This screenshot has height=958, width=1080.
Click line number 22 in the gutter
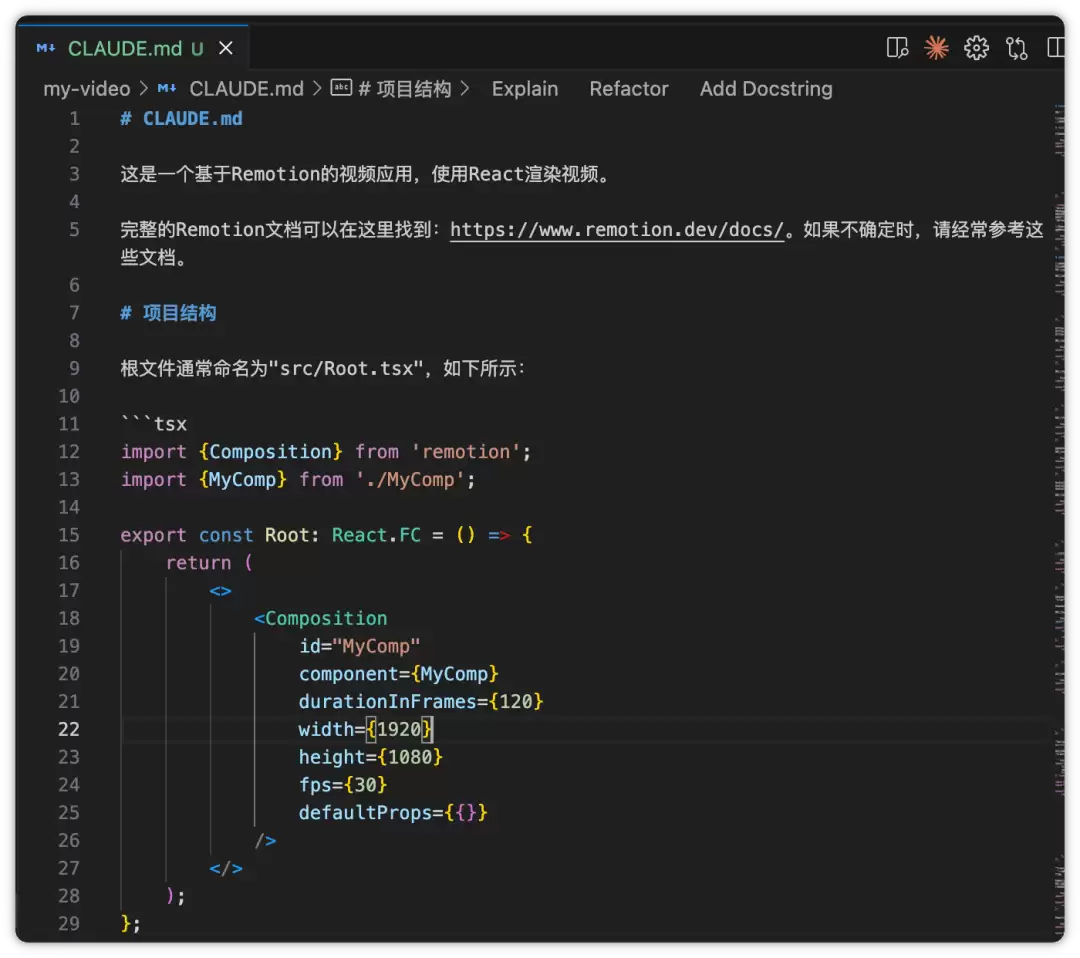[x=68, y=729]
